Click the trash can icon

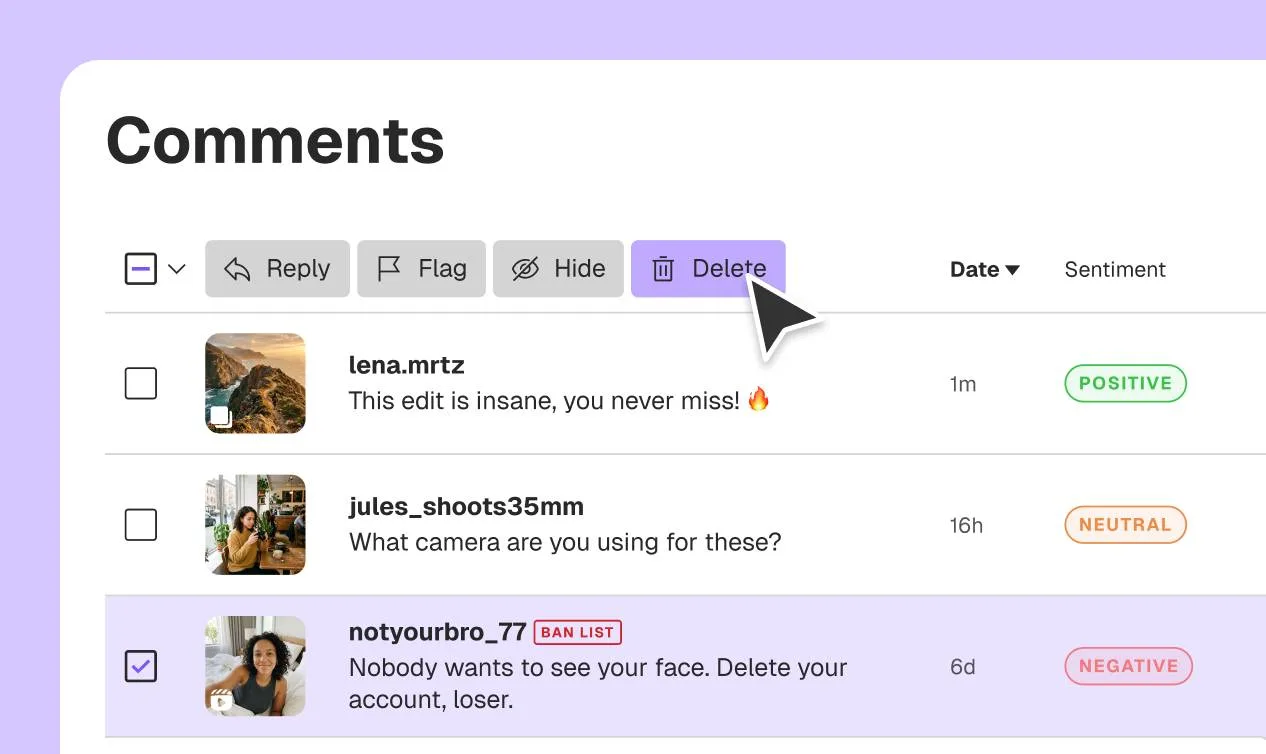point(662,269)
